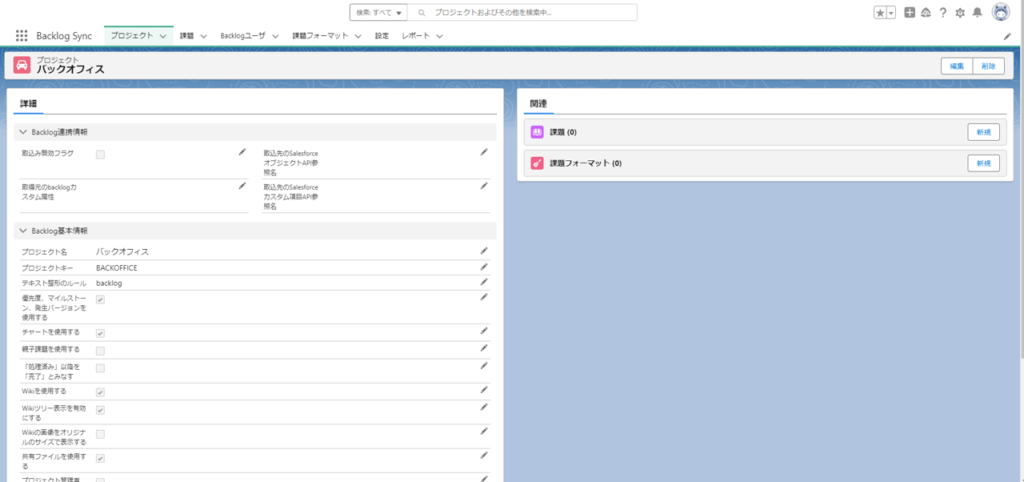Edit the 取込み無効フラグ field pencil

(x=242, y=152)
